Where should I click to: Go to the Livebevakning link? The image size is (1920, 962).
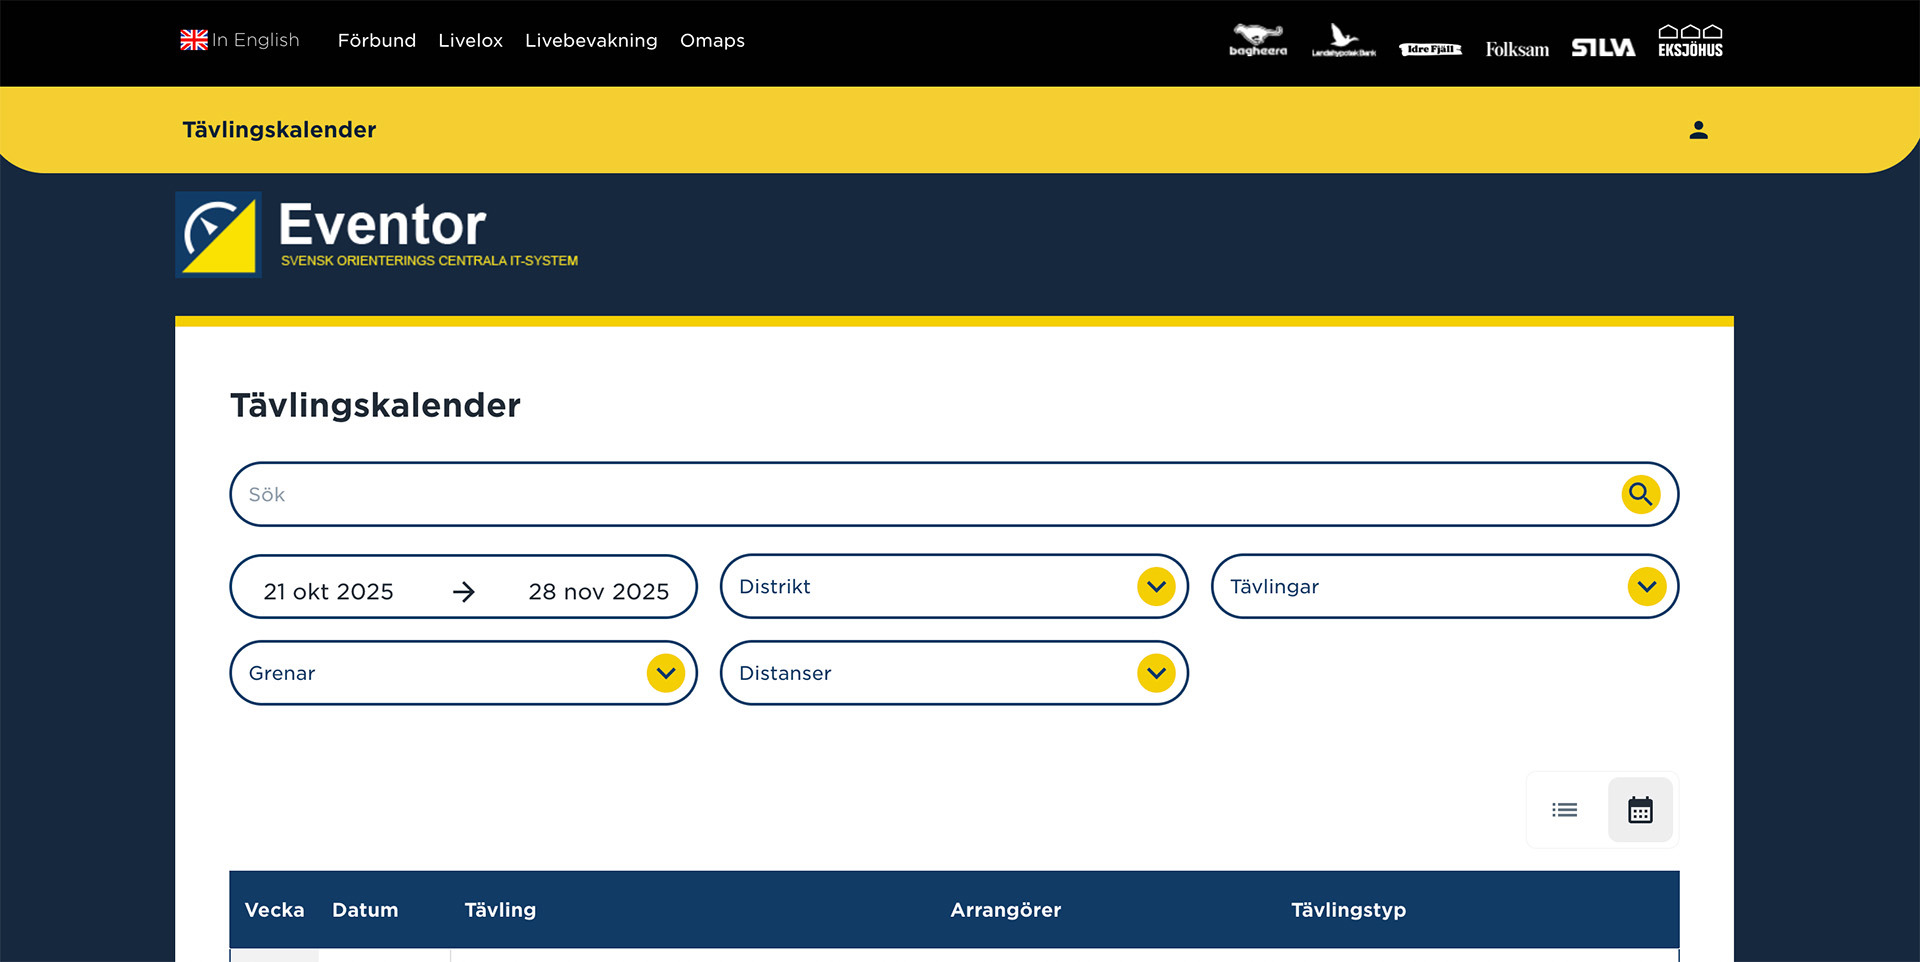(x=591, y=41)
